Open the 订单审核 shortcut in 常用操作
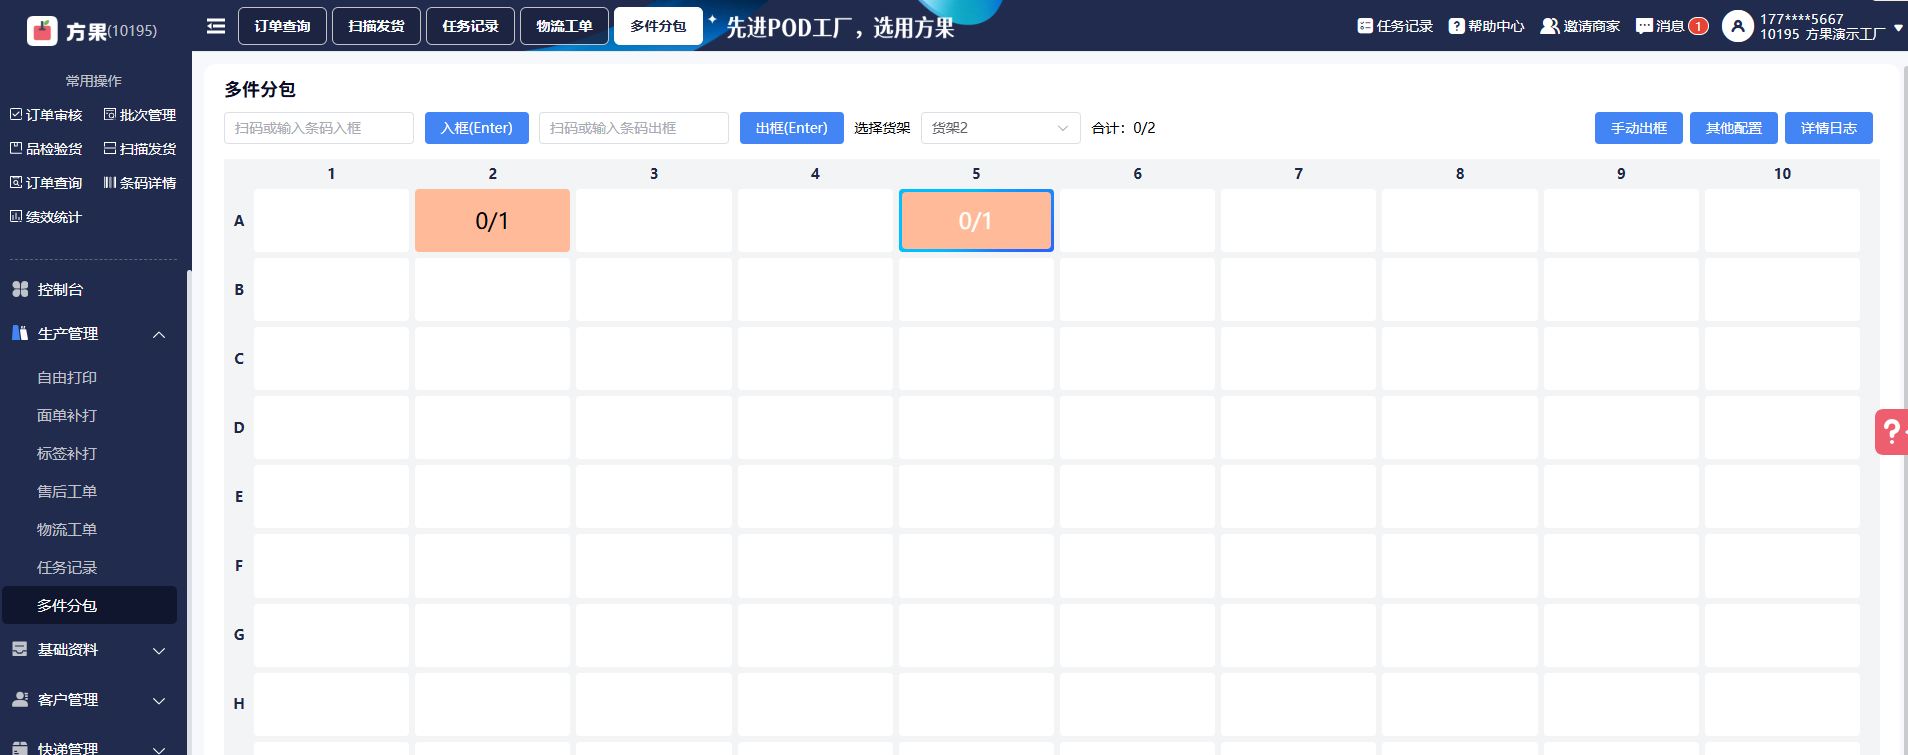Screen dimensions: 1908x755 tap(46, 115)
